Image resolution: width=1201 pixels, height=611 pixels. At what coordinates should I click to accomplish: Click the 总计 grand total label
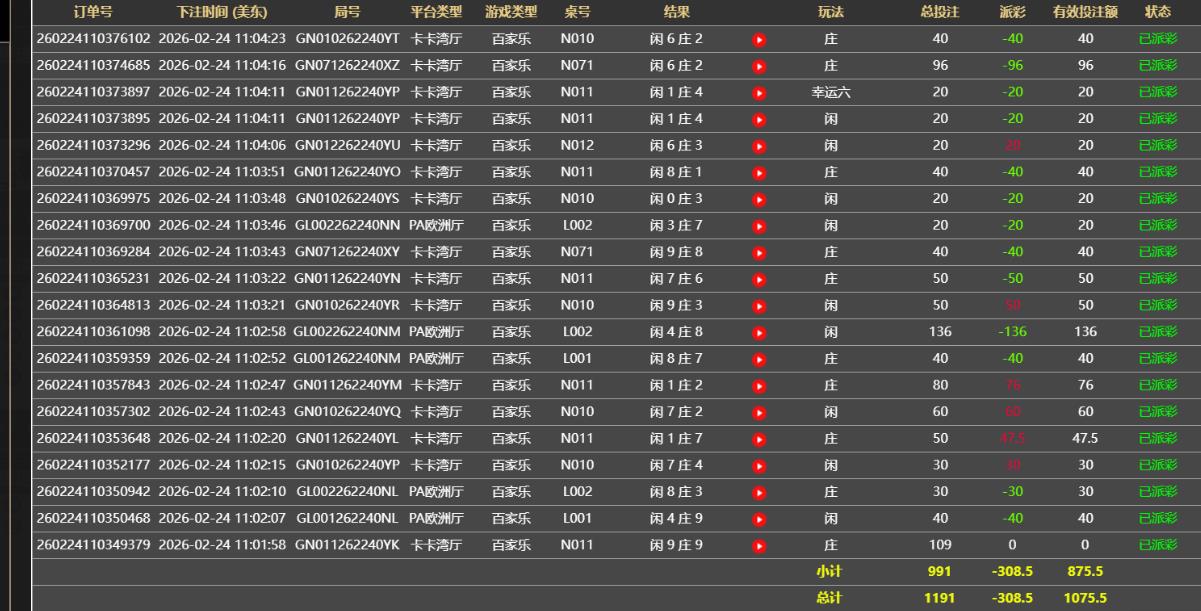[x=830, y=598]
